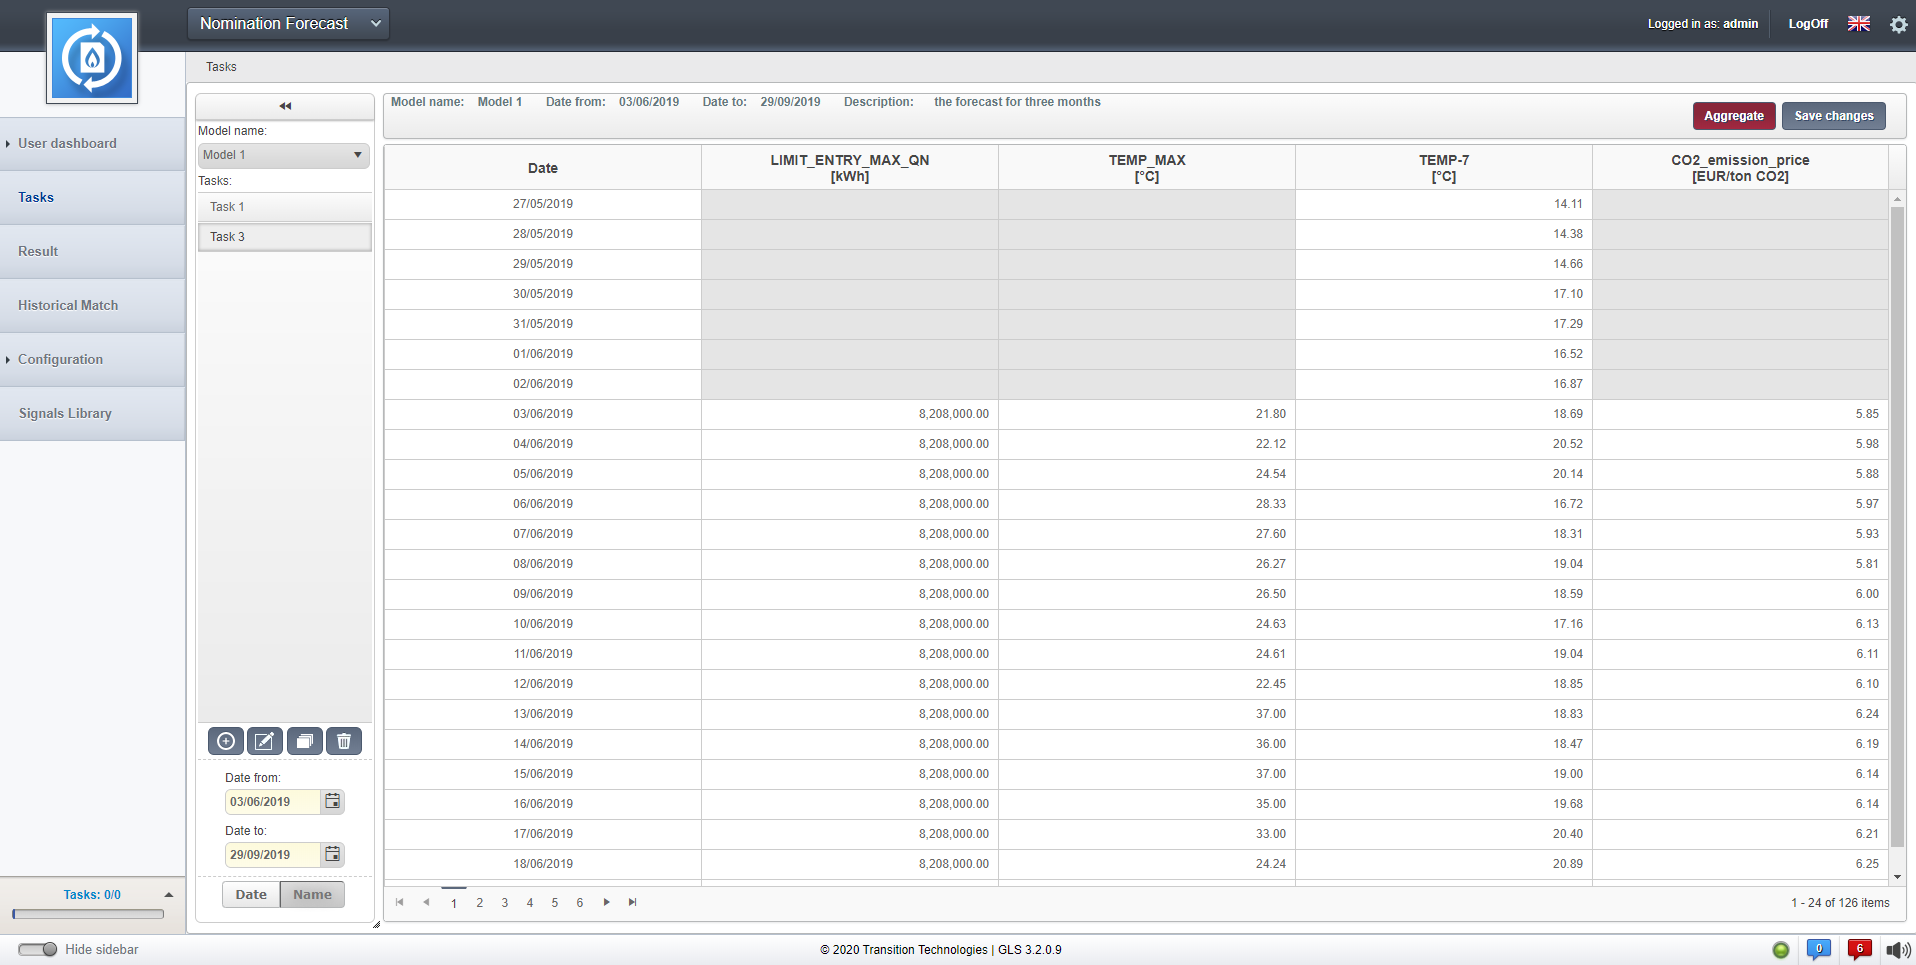Viewport: 1916px width, 965px height.
Task: Click the duplicate task copy icon
Action: pyautogui.click(x=305, y=741)
